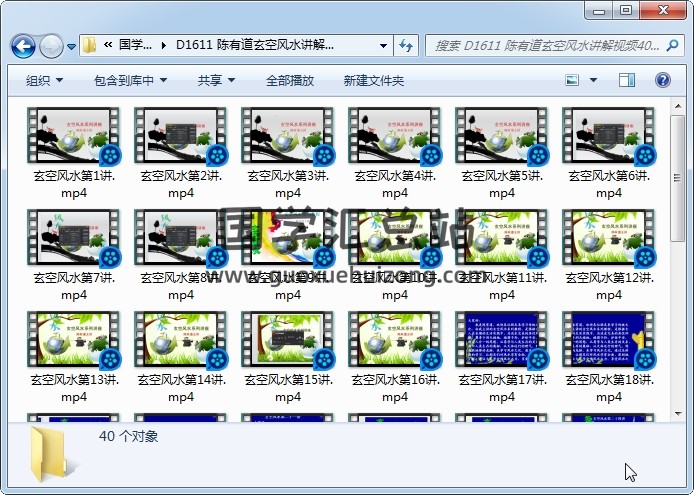Viewport: 694px width, 495px height.
Task: Open the 组织 menu
Action: pyautogui.click(x=44, y=81)
